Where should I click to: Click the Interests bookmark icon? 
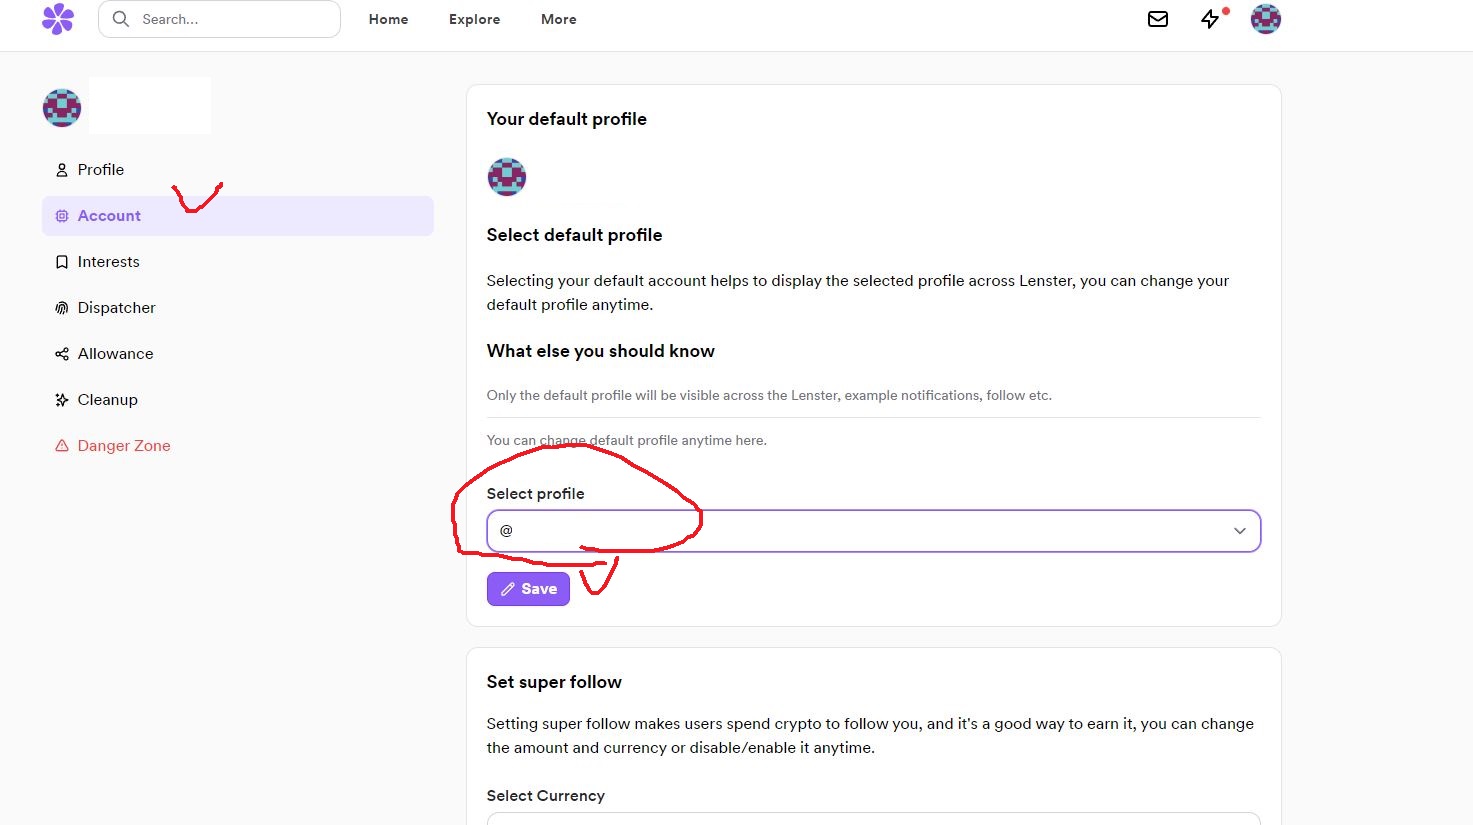click(62, 262)
